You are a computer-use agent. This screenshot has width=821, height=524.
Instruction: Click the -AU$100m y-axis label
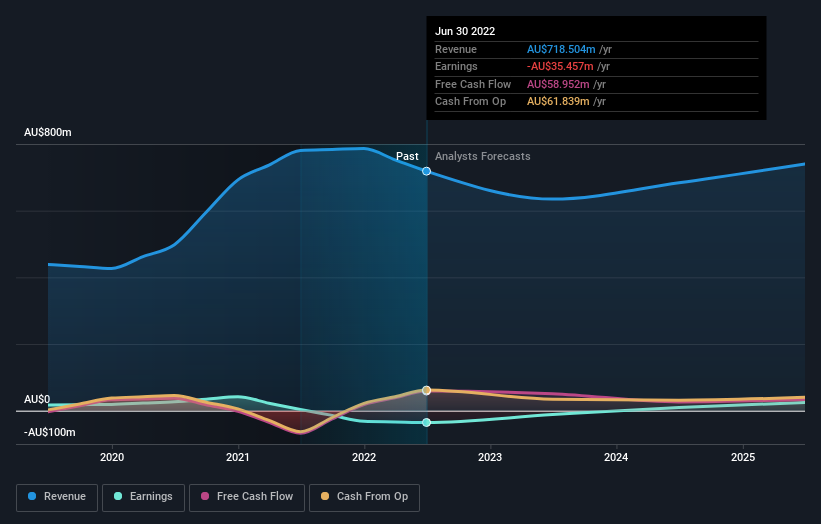pyautogui.click(x=50, y=432)
